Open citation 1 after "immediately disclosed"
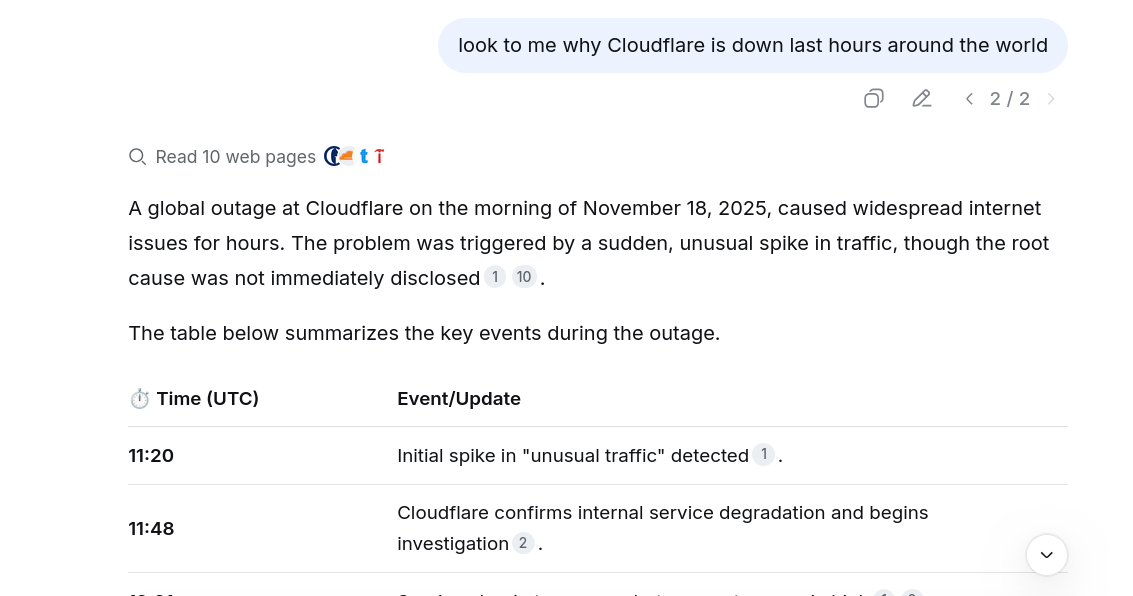This screenshot has width=1133, height=596. click(x=495, y=277)
